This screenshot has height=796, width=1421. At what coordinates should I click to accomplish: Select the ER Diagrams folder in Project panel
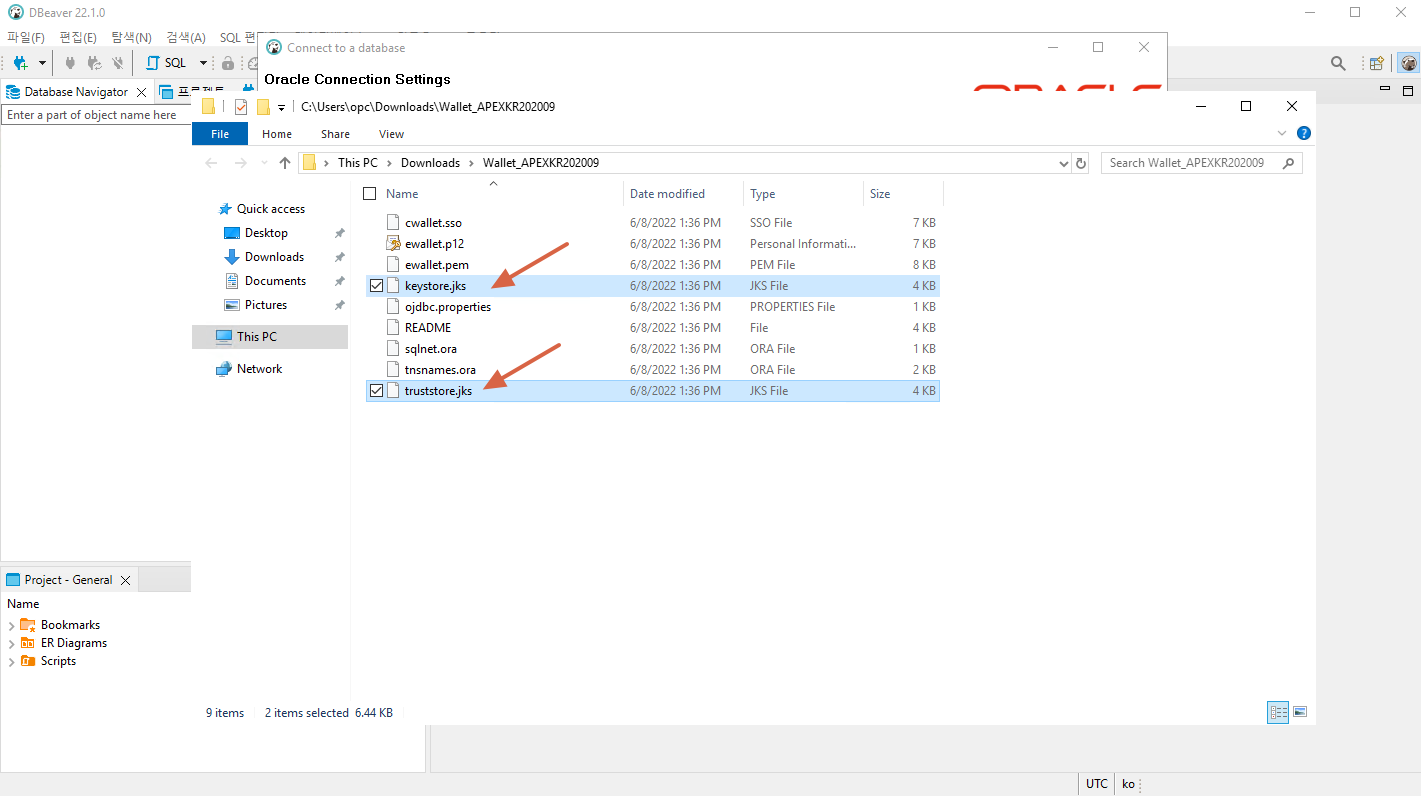73,643
